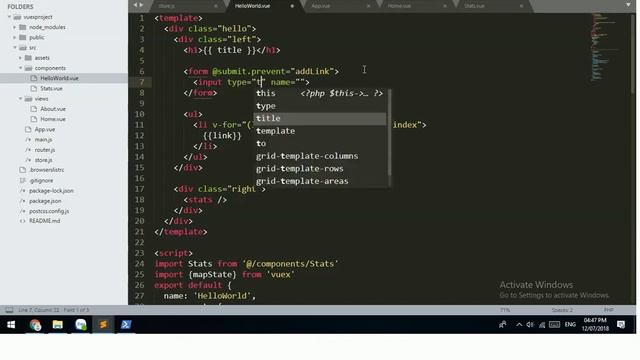The image size is (640, 360).
Task: Open the tab list dropdown arrow
Action: point(628,5)
